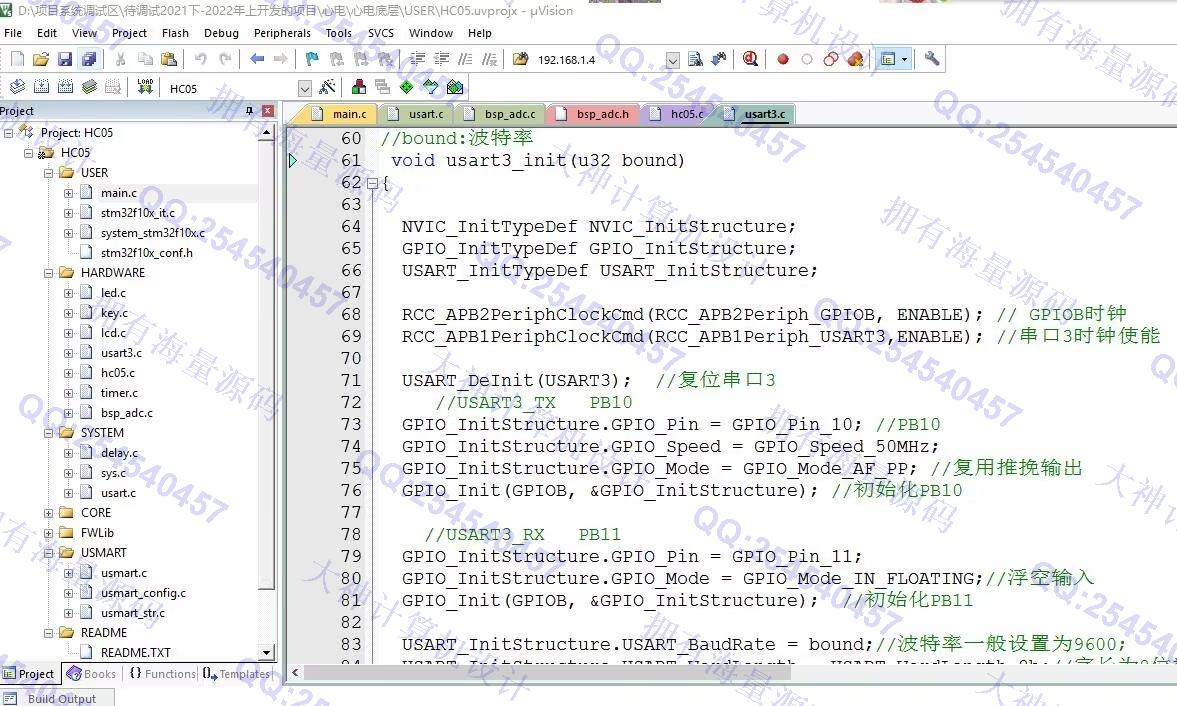Switch to the main.c editor tab
This screenshot has width=1177, height=706.
(x=339, y=114)
